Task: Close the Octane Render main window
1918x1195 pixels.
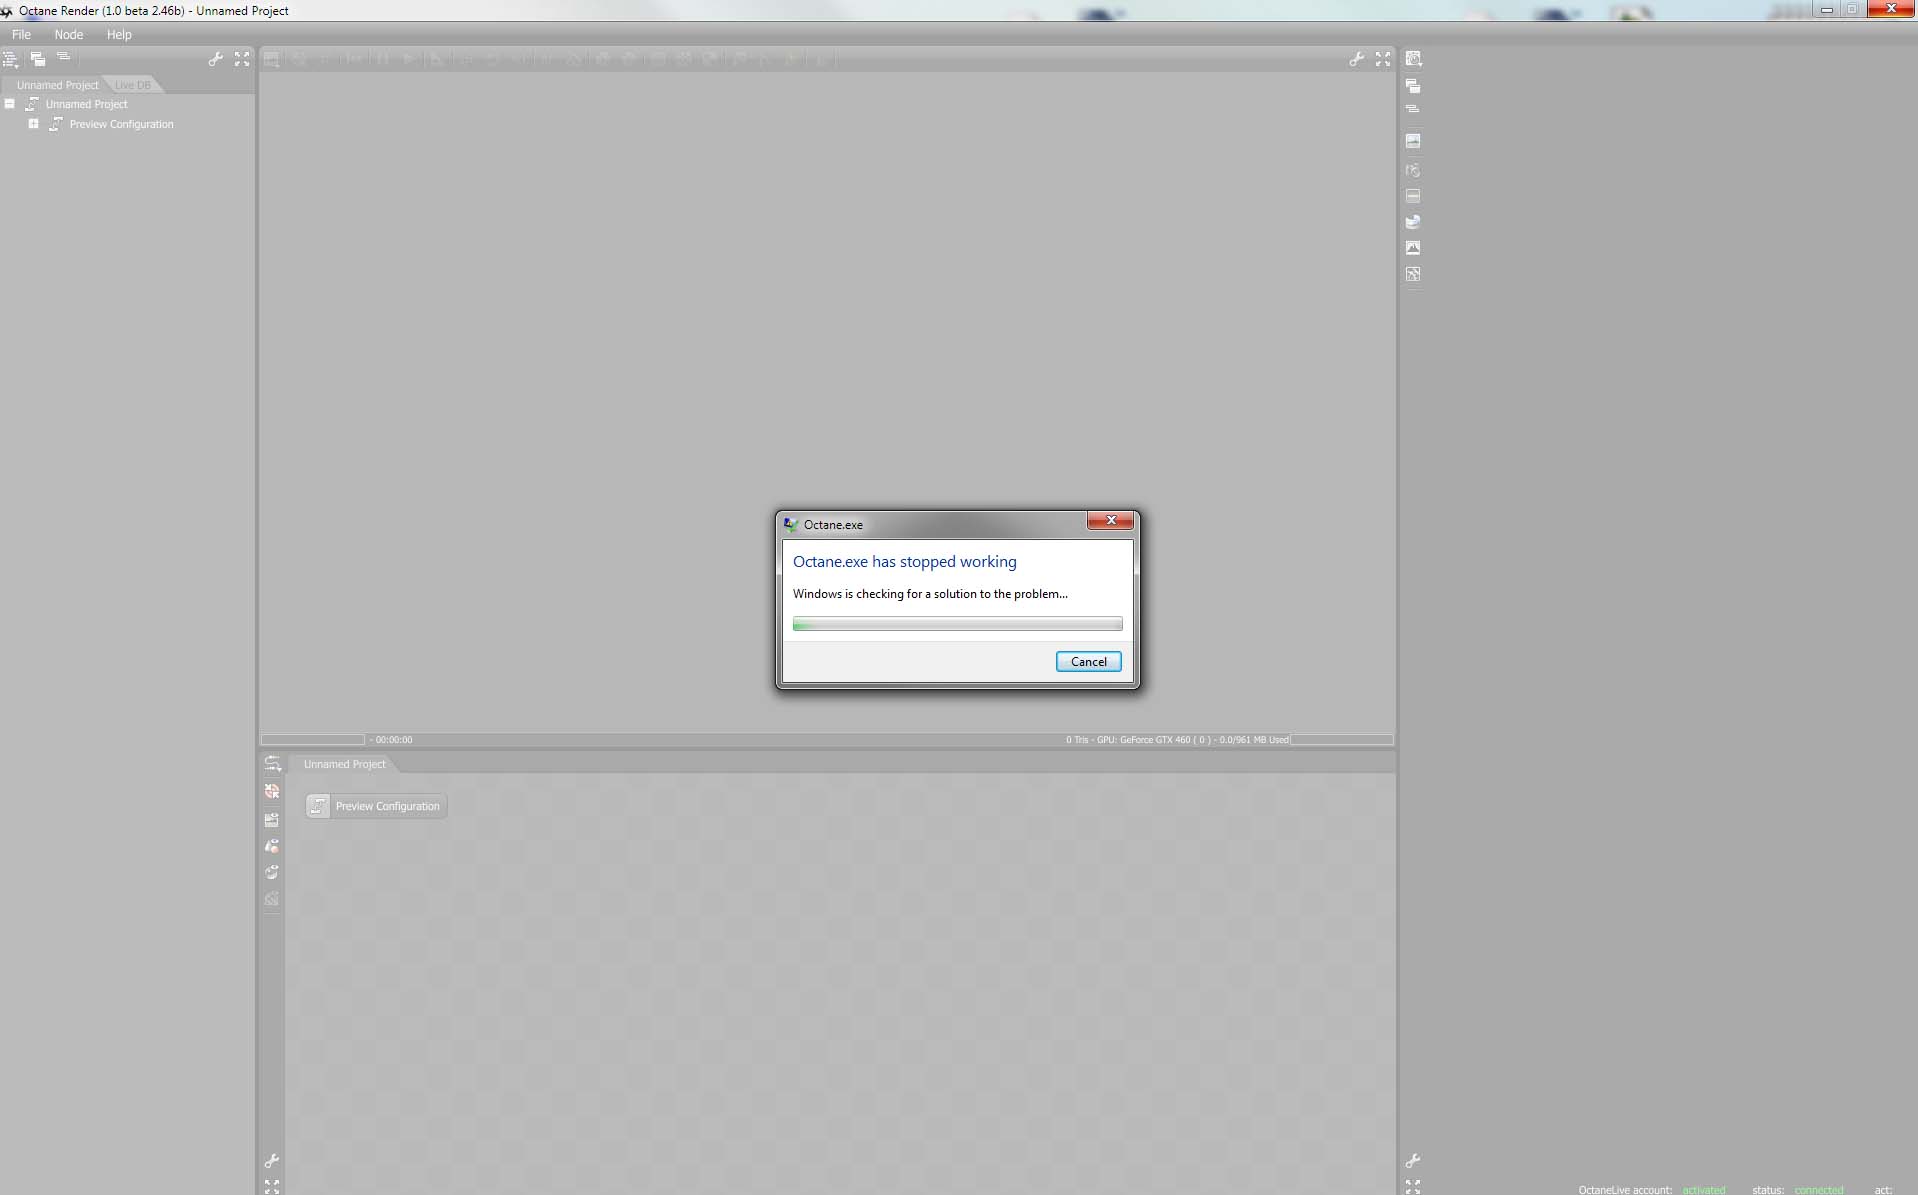Action: coord(1890,9)
